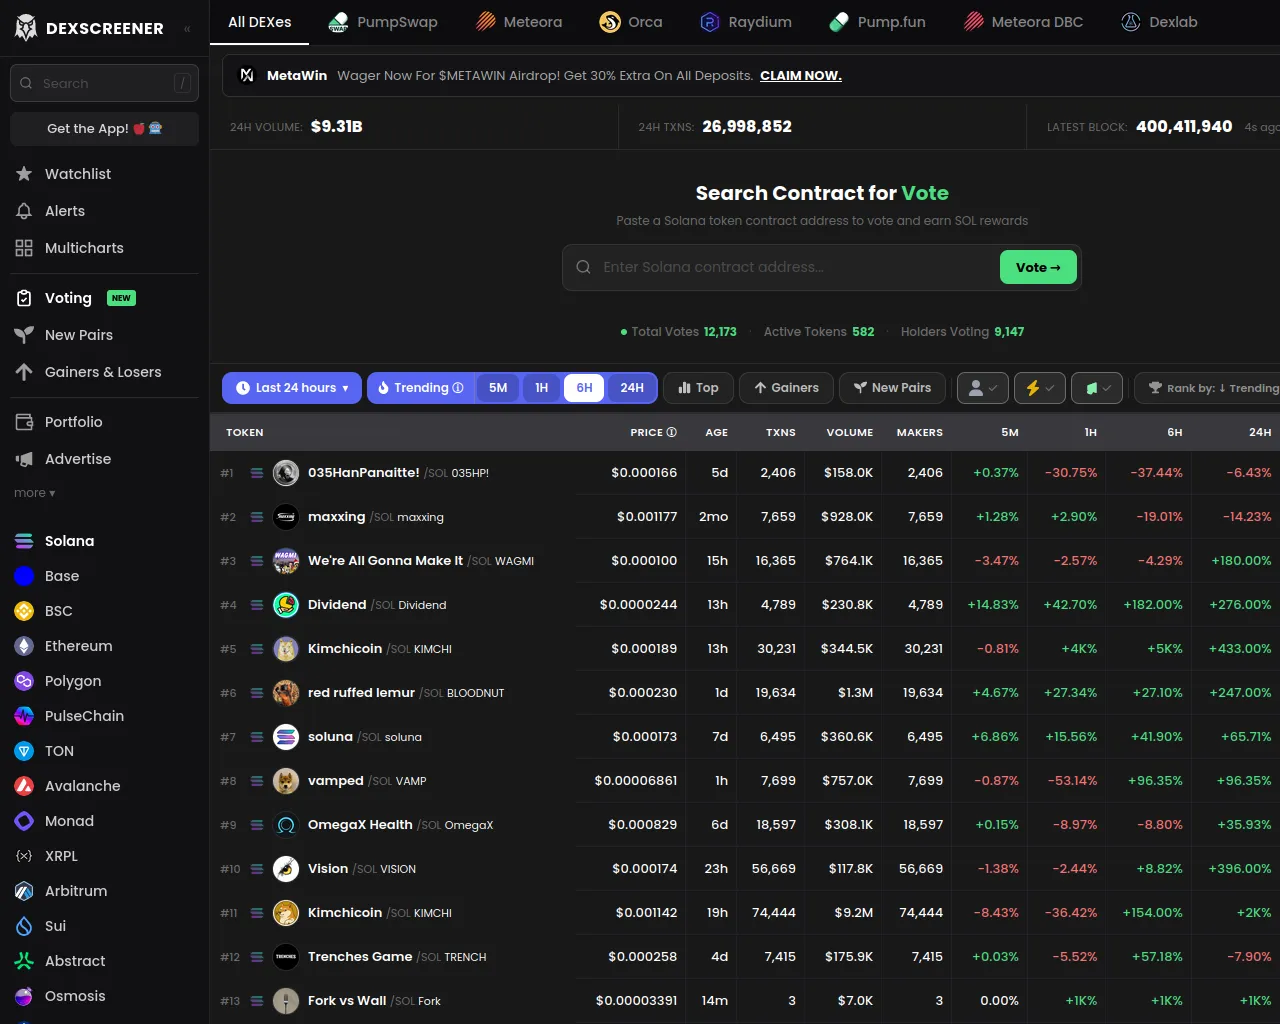This screenshot has height=1024, width=1280.
Task: Choose the BSC chain icon
Action: pyautogui.click(x=24, y=611)
